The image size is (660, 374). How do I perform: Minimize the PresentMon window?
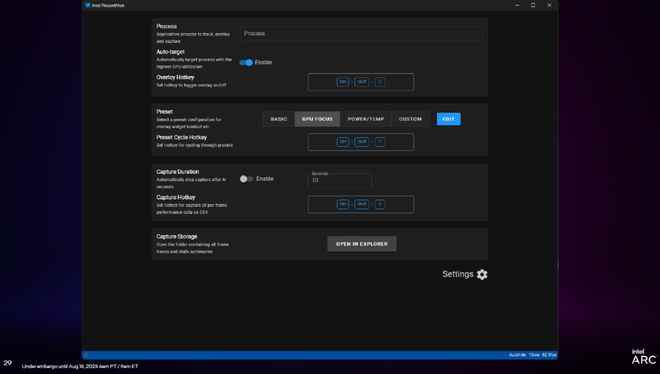[517, 5]
